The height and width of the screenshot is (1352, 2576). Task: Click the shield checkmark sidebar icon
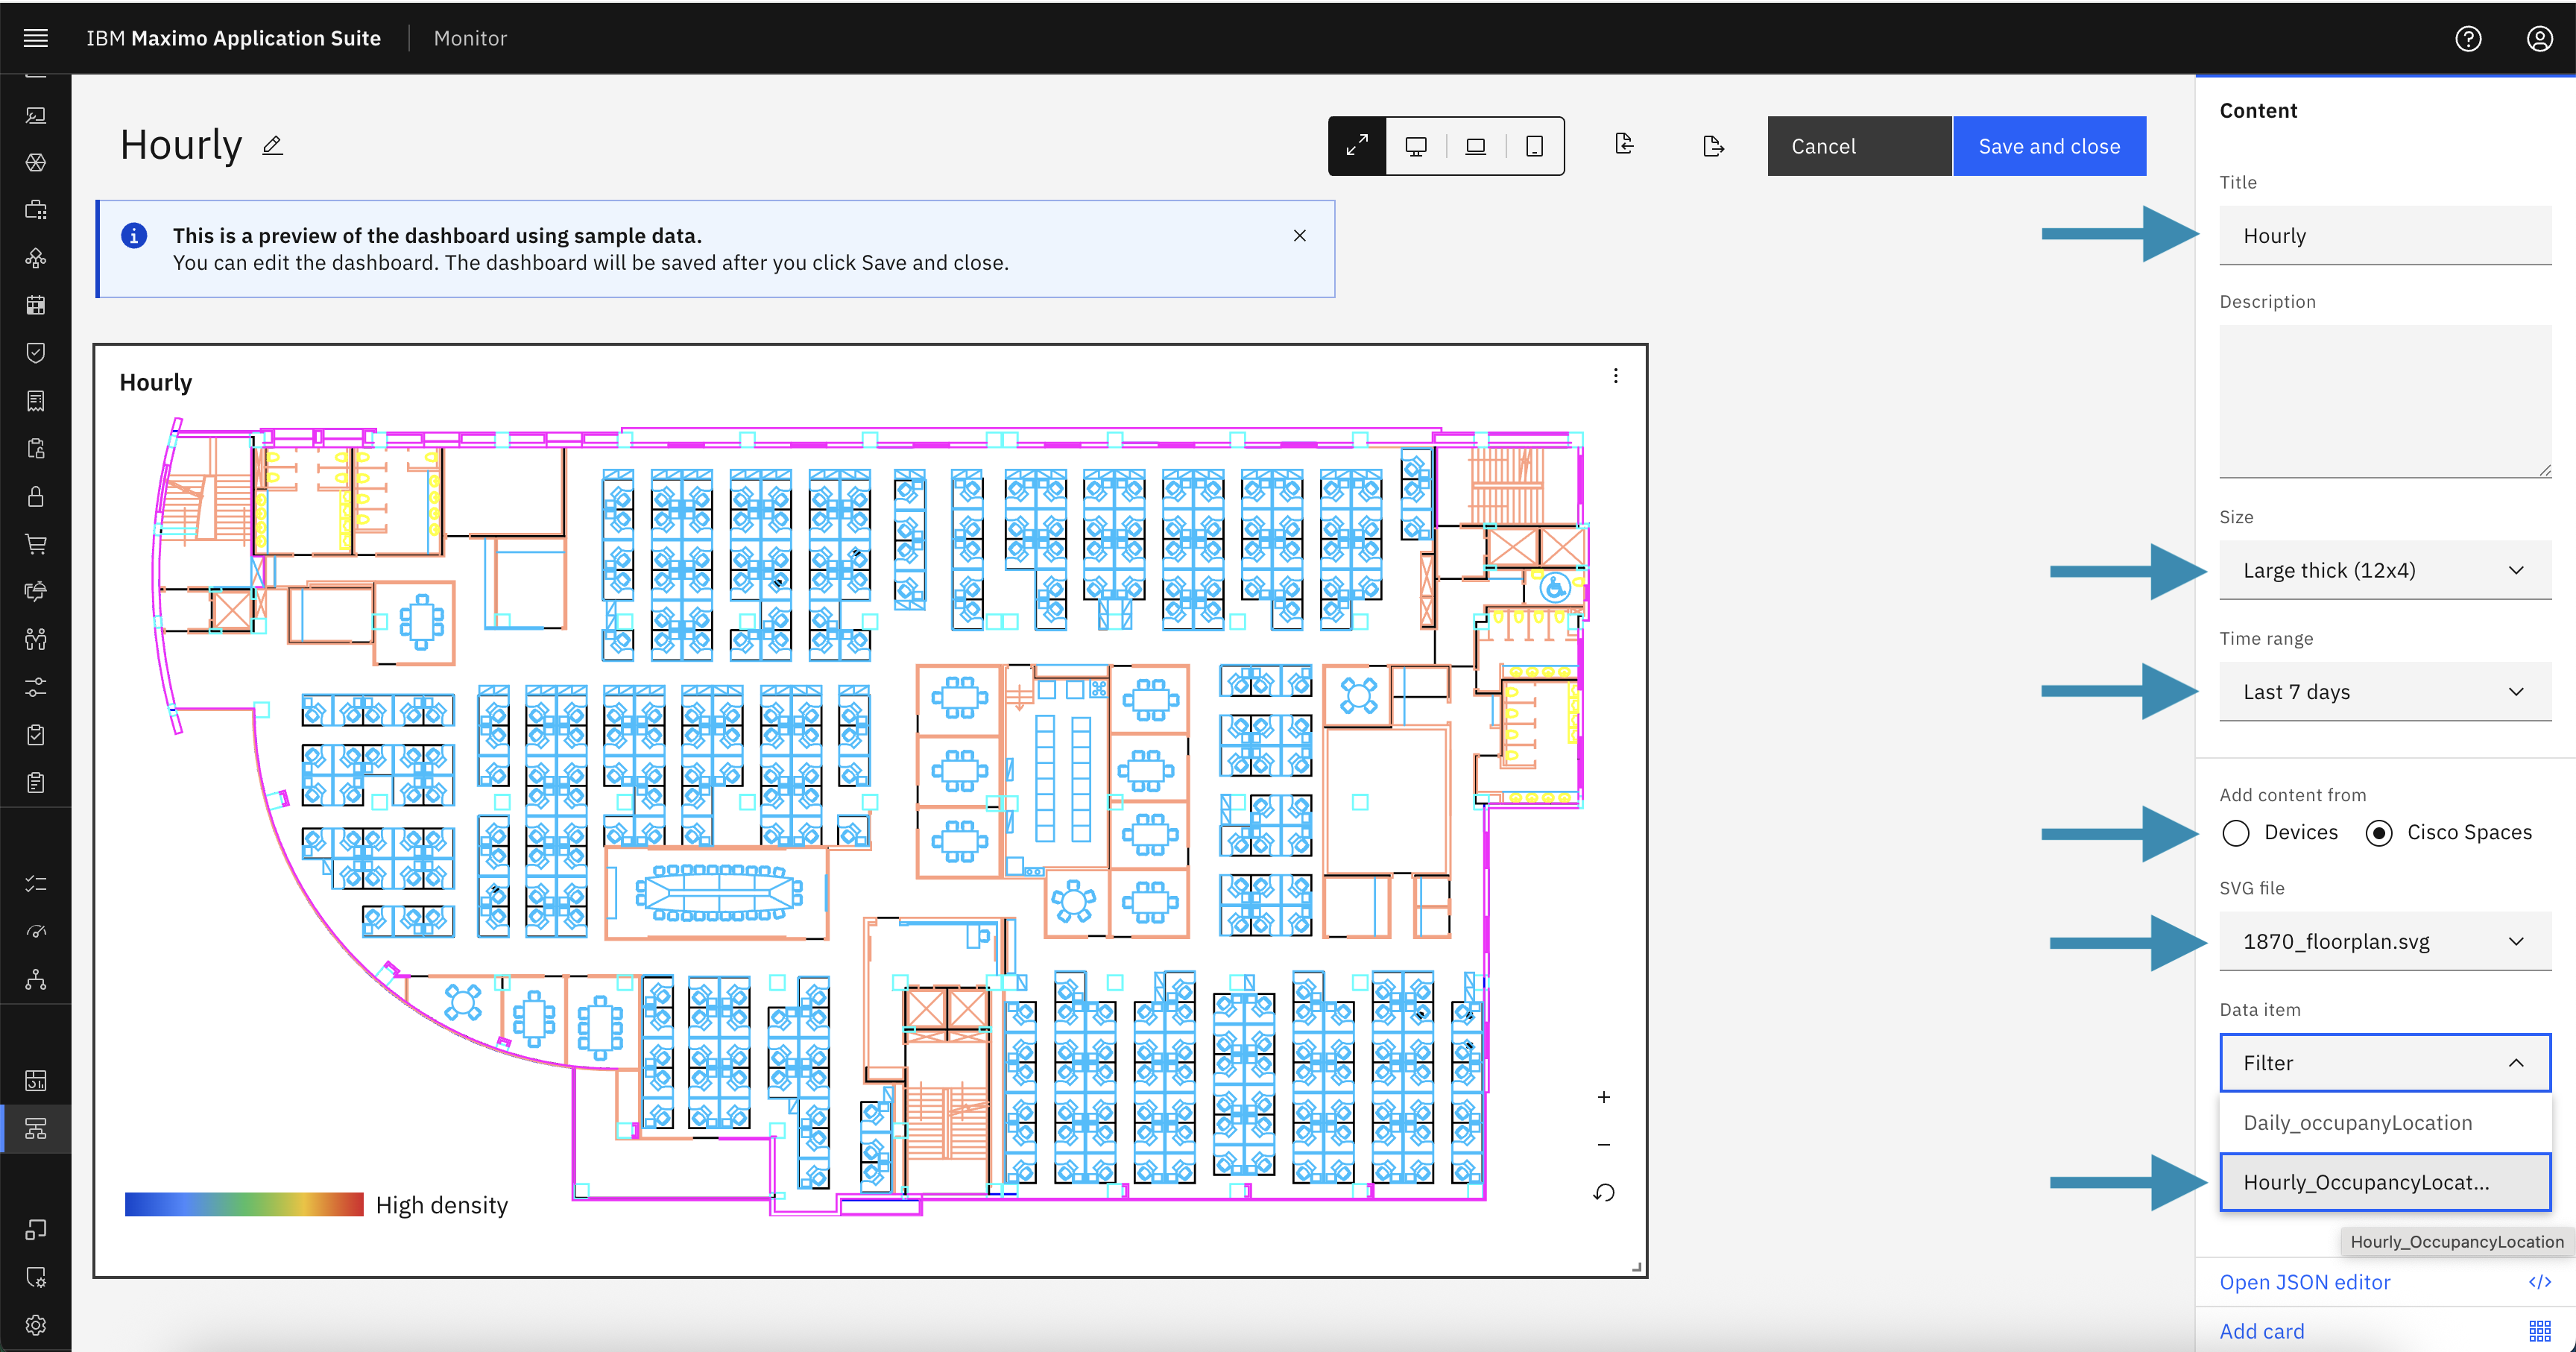click(36, 353)
